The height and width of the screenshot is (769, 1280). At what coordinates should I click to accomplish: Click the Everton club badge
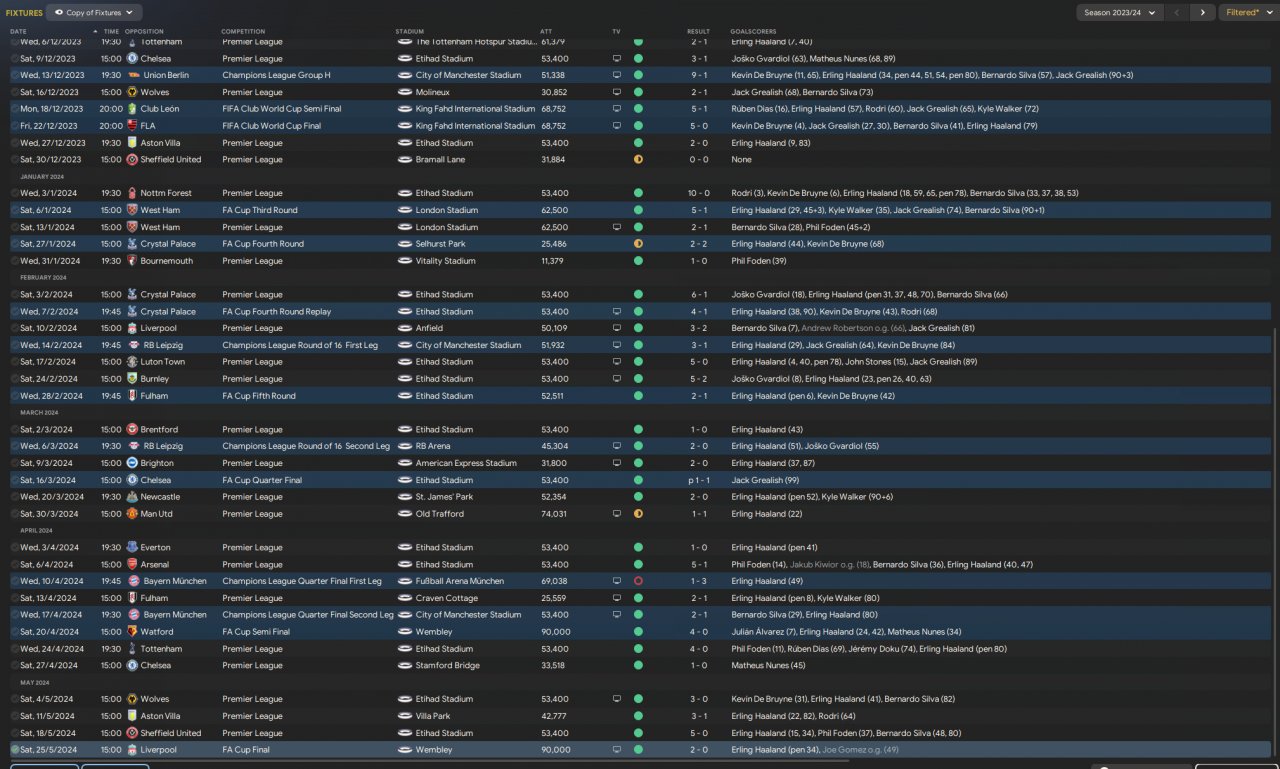(132, 548)
